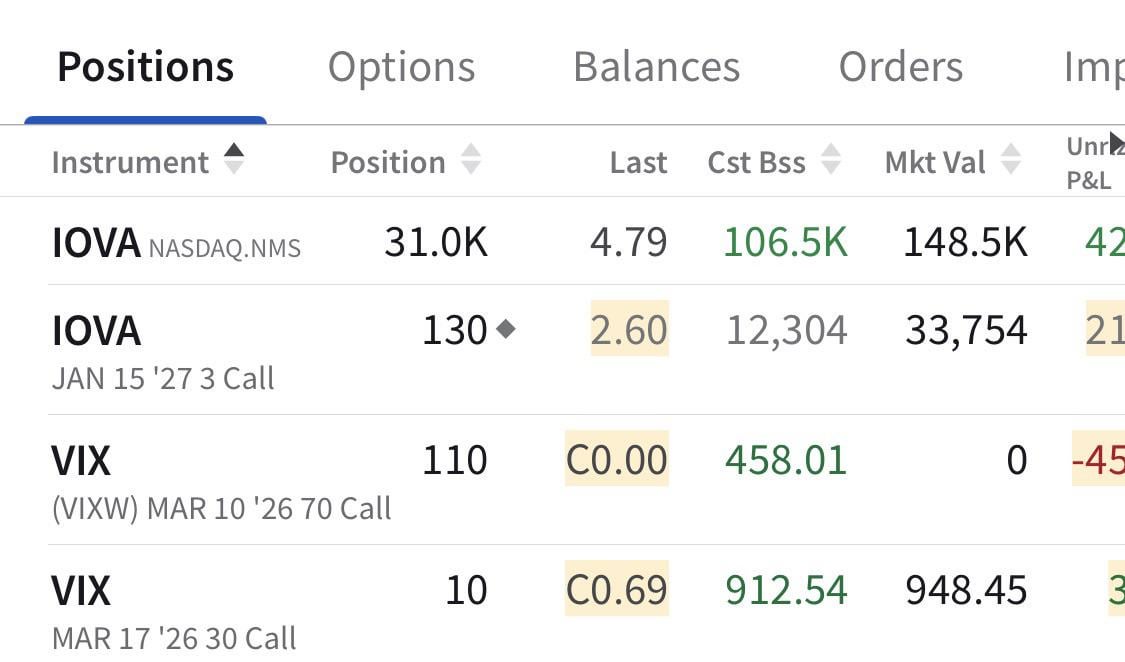Select VIX MAR 17 '26 30 Call position
The width and height of the screenshot is (1125, 662).
point(174,610)
